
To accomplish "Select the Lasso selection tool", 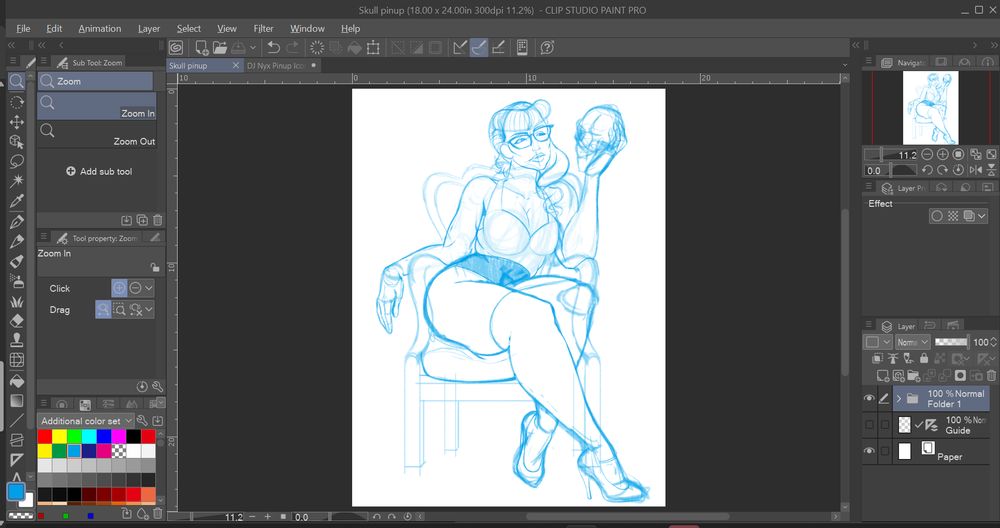I will tap(17, 161).
